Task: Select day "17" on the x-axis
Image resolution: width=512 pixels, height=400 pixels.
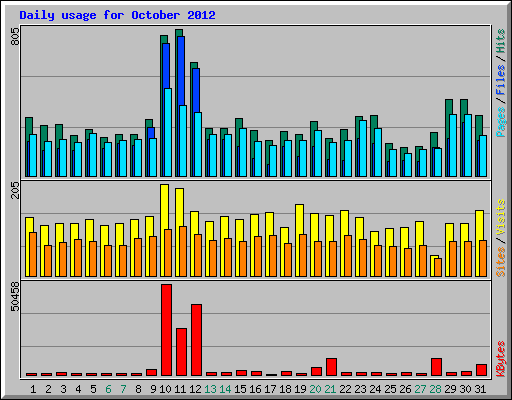Action: [x=270, y=389]
